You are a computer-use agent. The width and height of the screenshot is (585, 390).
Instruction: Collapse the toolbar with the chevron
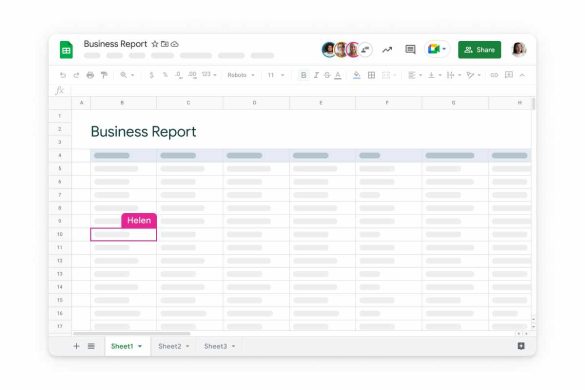point(522,75)
